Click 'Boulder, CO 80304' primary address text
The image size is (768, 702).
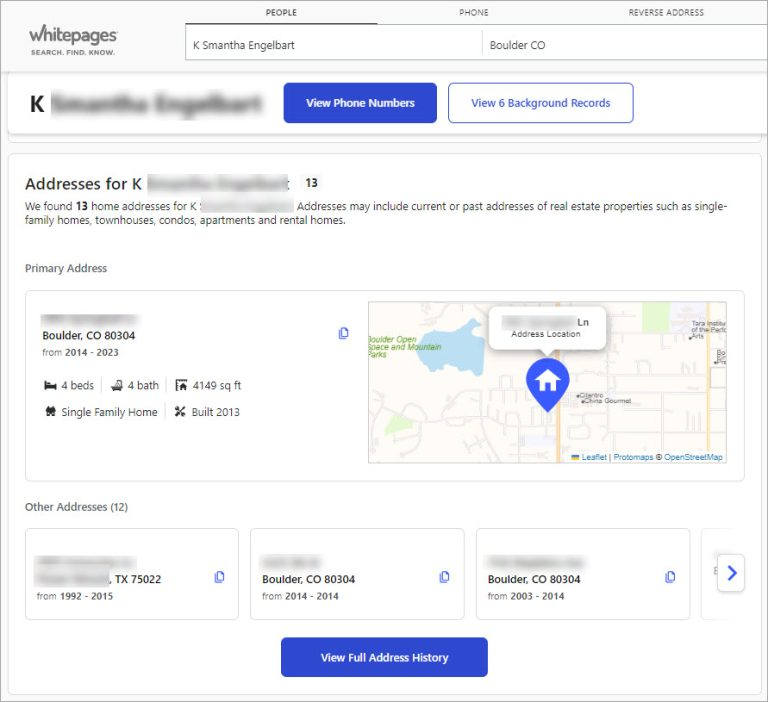(89, 336)
